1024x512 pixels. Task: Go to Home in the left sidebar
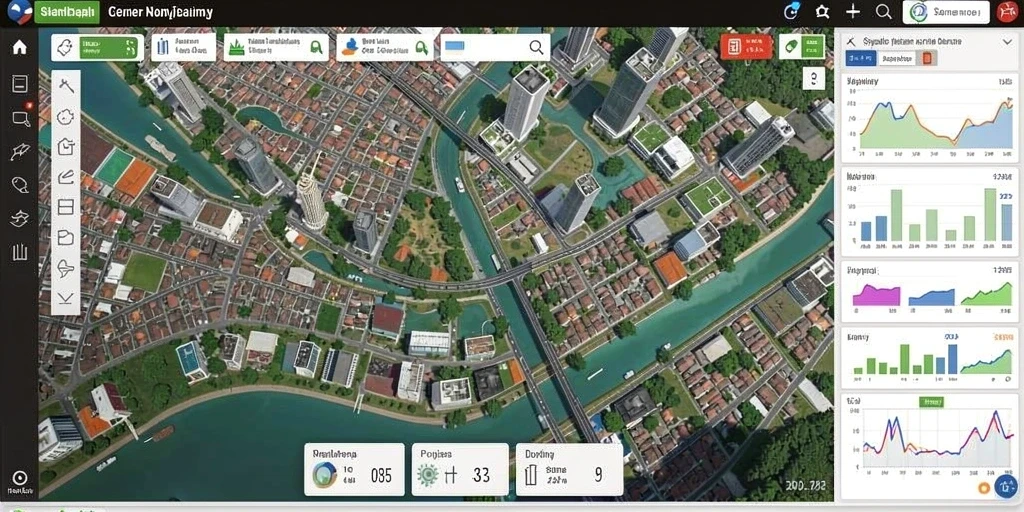pos(20,48)
